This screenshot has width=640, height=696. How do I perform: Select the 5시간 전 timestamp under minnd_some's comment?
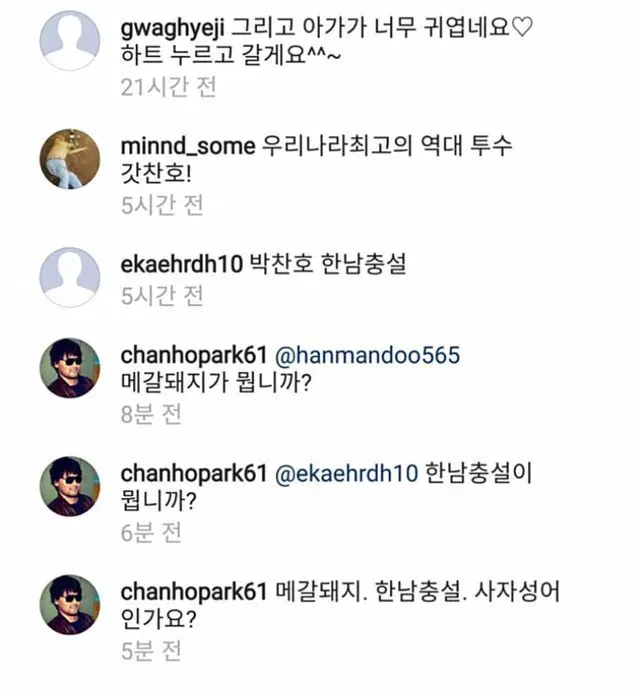click(162, 205)
